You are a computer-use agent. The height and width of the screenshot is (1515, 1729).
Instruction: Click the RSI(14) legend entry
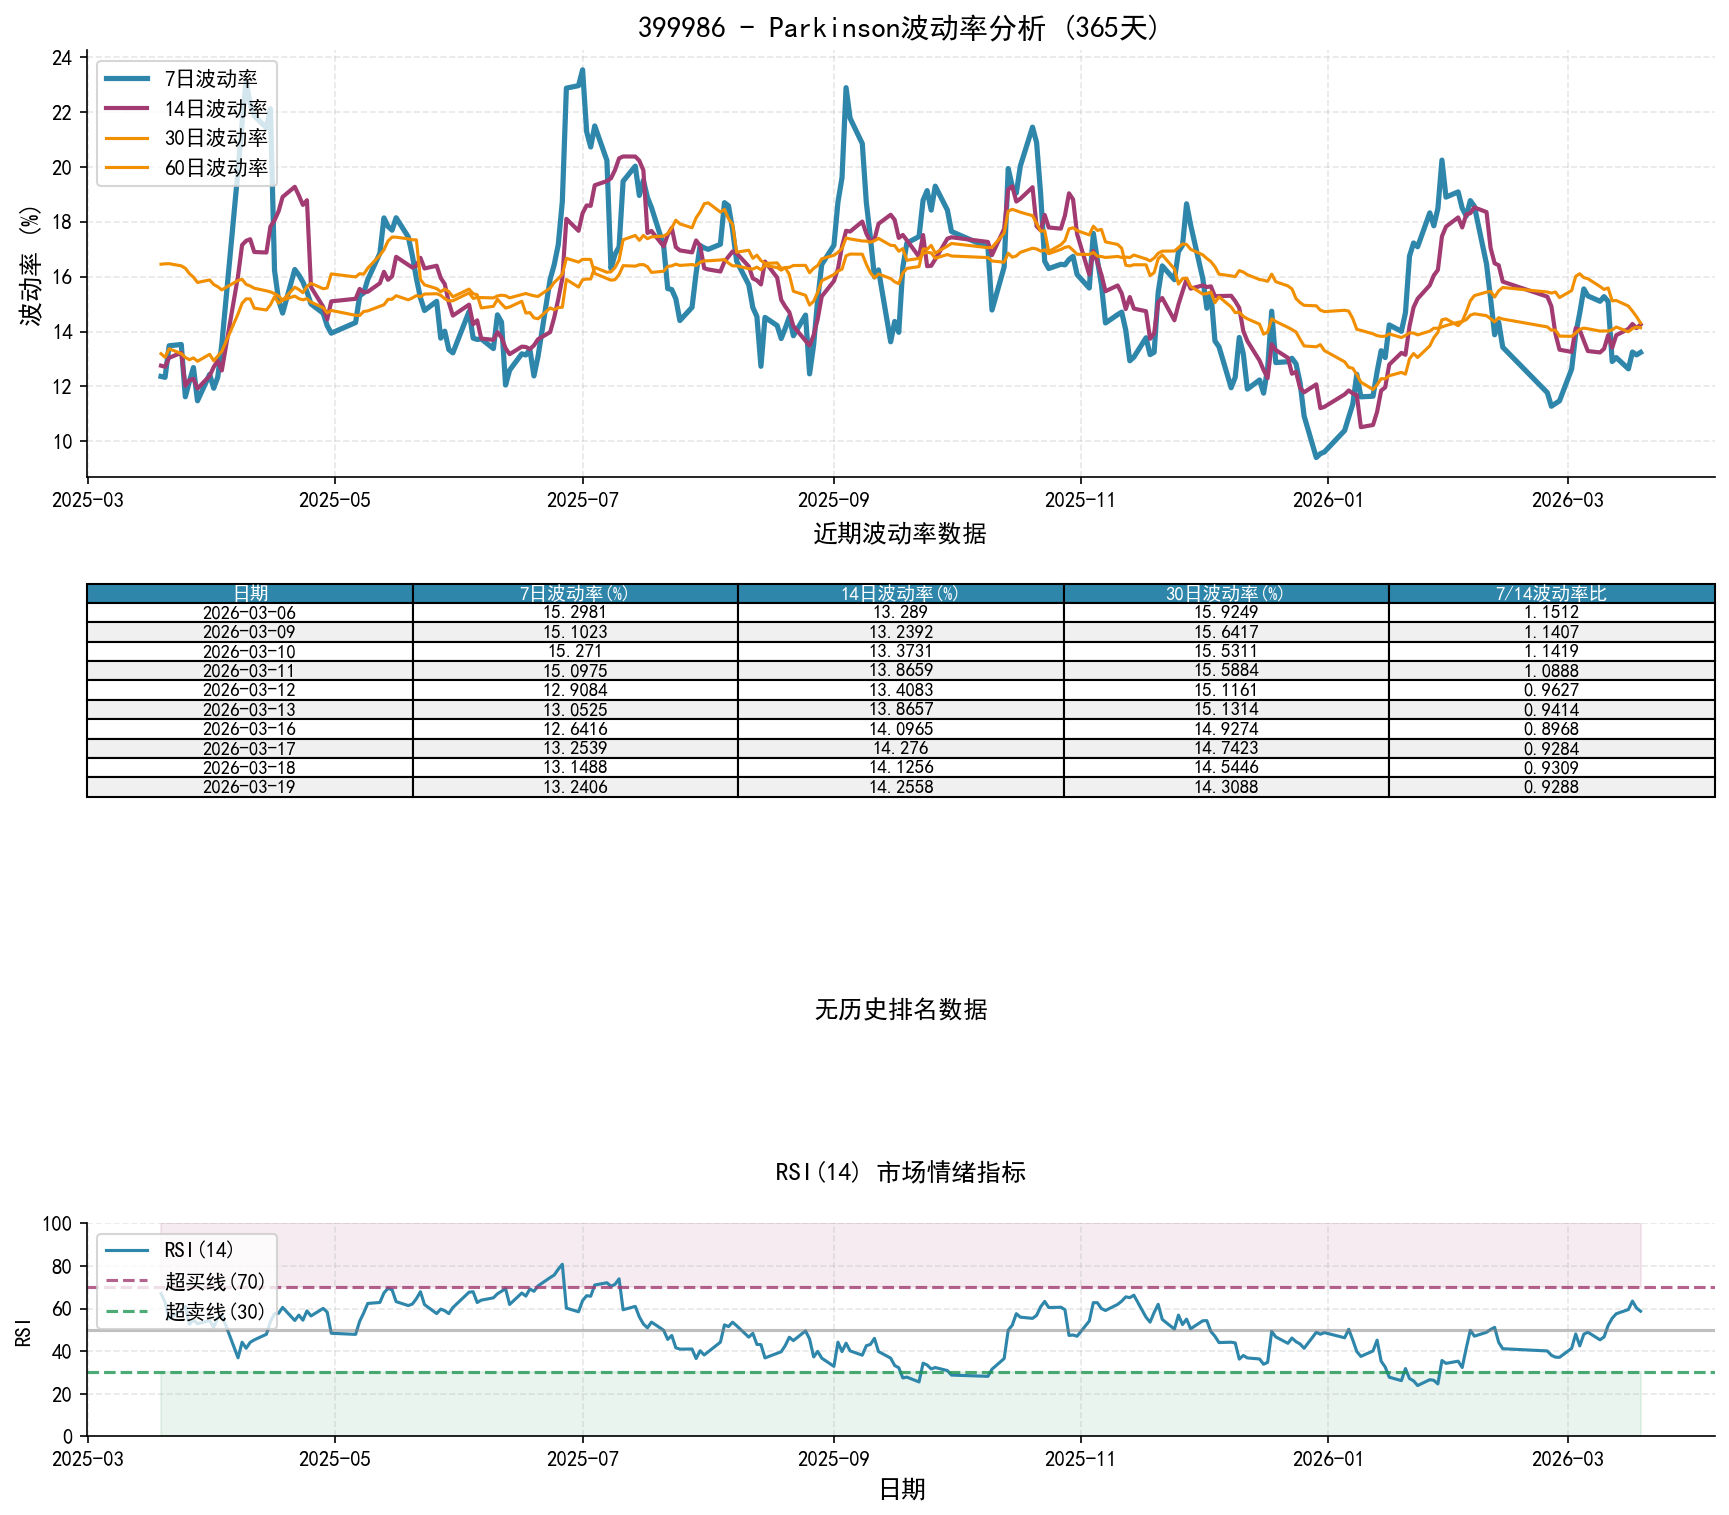[x=198, y=1250]
